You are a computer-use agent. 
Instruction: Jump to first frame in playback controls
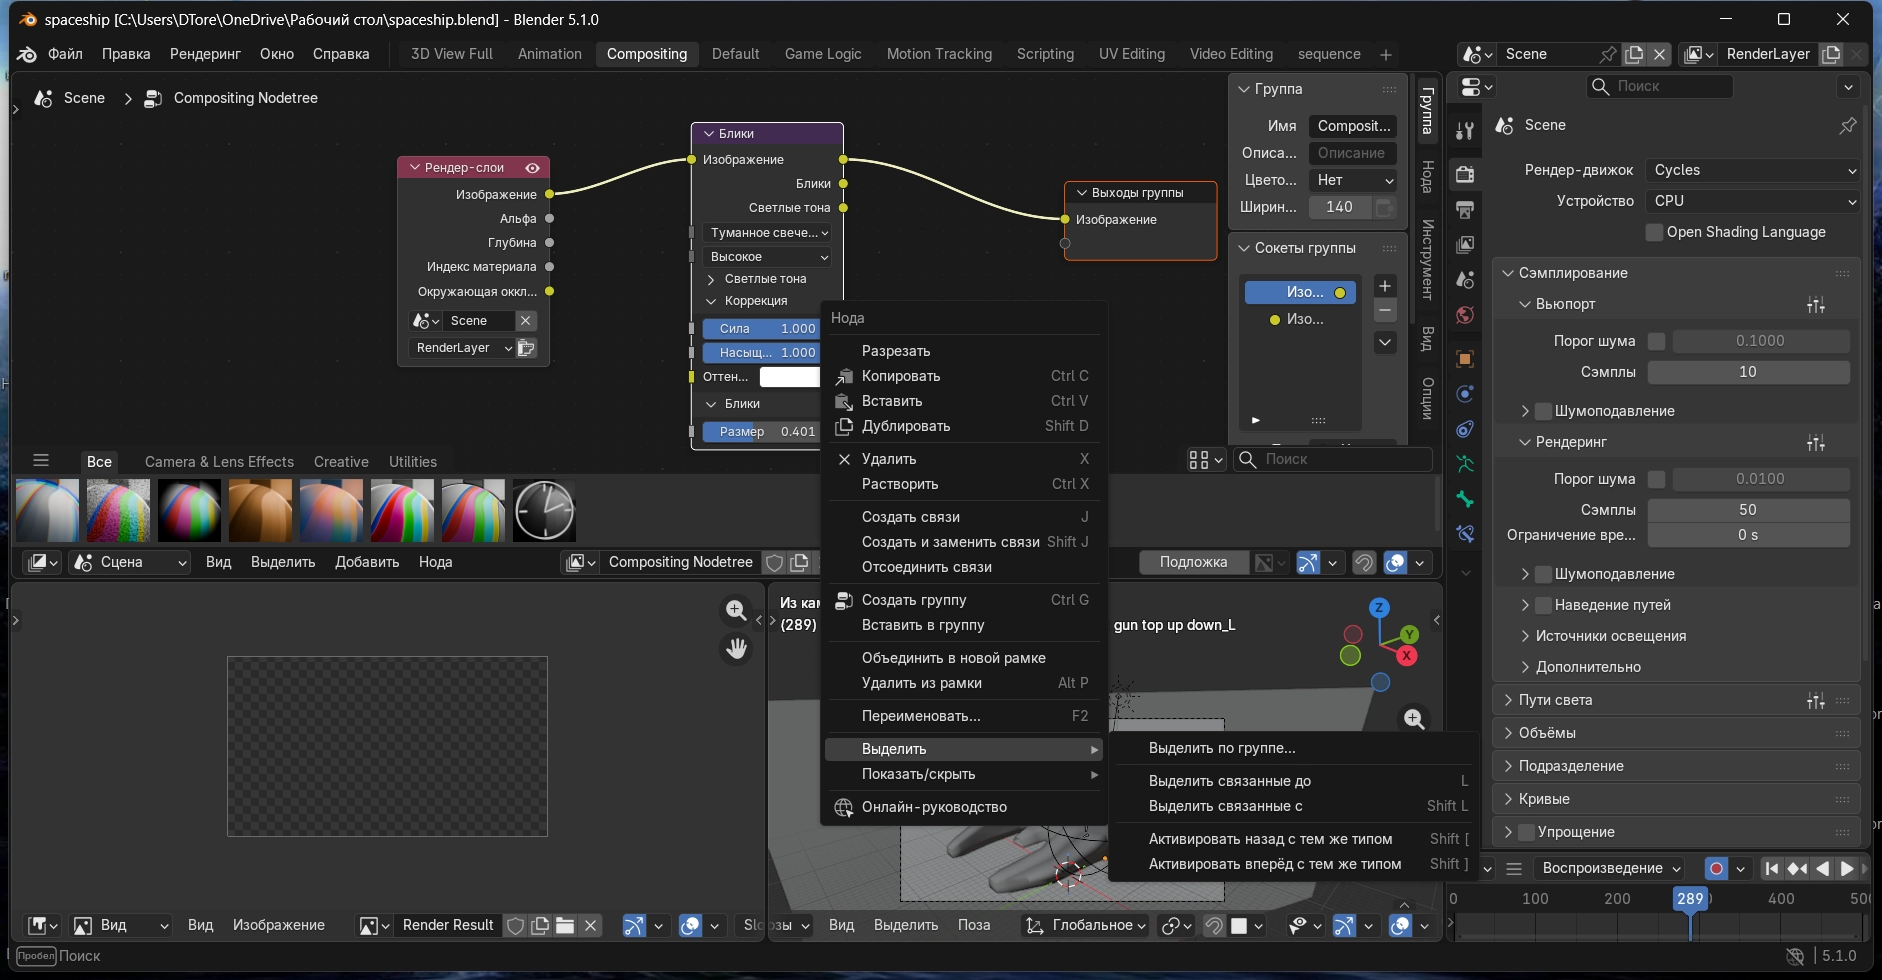1771,868
